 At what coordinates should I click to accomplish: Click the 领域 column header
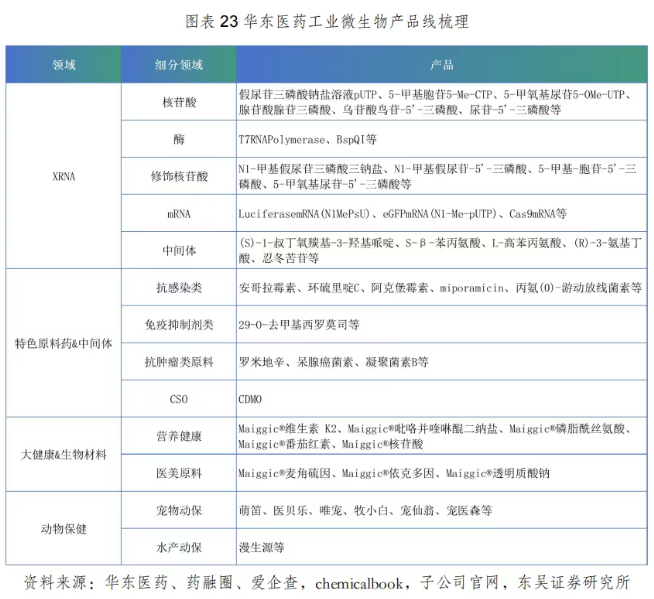tap(63, 65)
